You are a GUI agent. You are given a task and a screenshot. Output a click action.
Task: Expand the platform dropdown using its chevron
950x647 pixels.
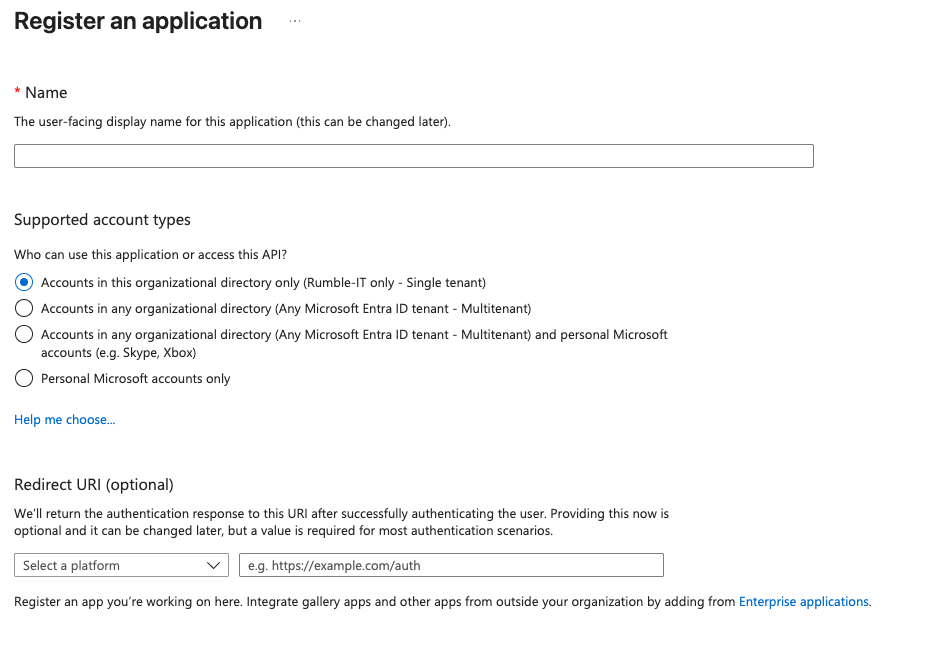[x=215, y=565]
